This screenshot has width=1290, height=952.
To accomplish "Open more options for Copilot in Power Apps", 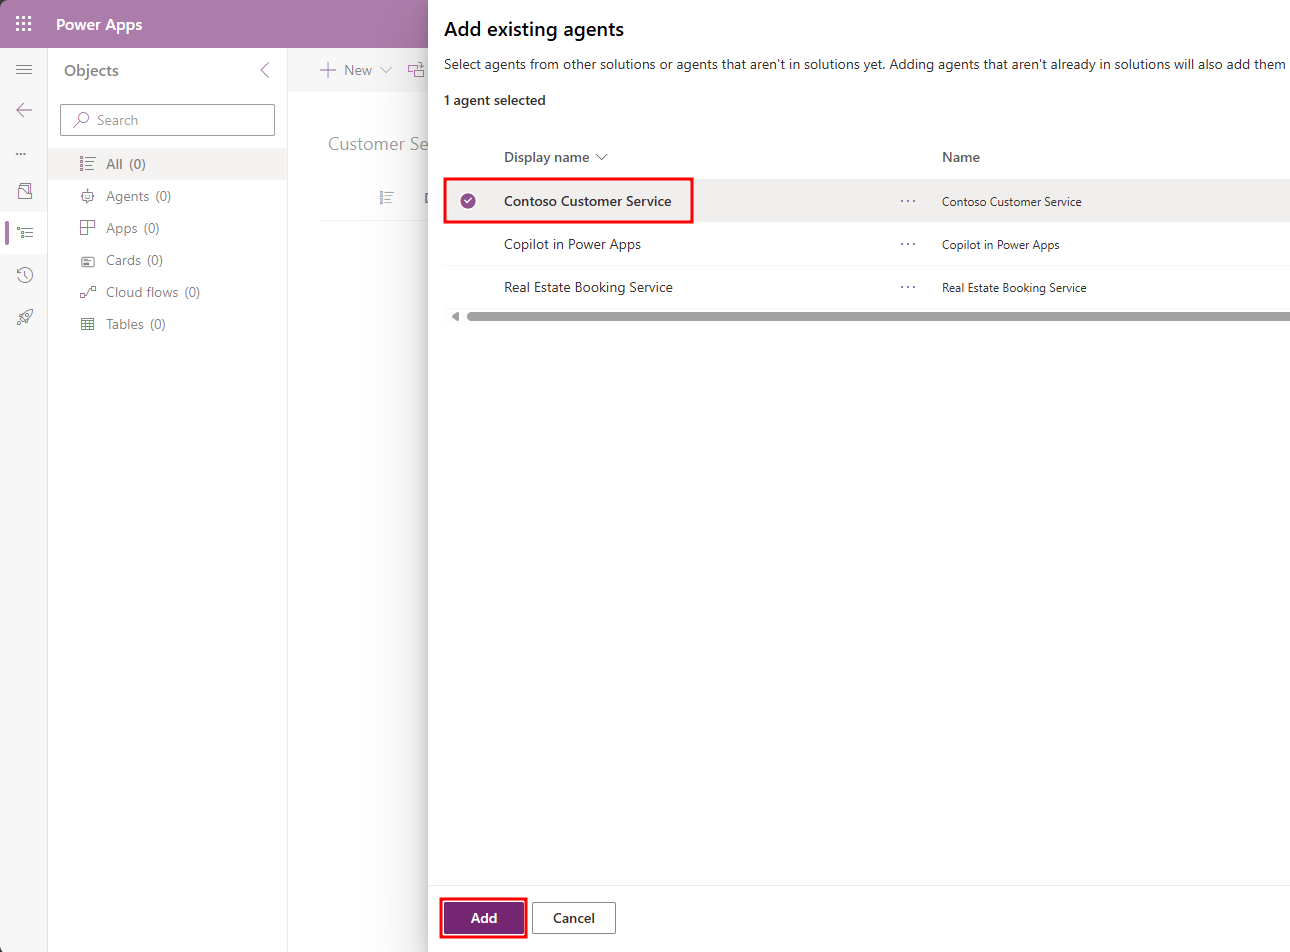I will coord(908,244).
